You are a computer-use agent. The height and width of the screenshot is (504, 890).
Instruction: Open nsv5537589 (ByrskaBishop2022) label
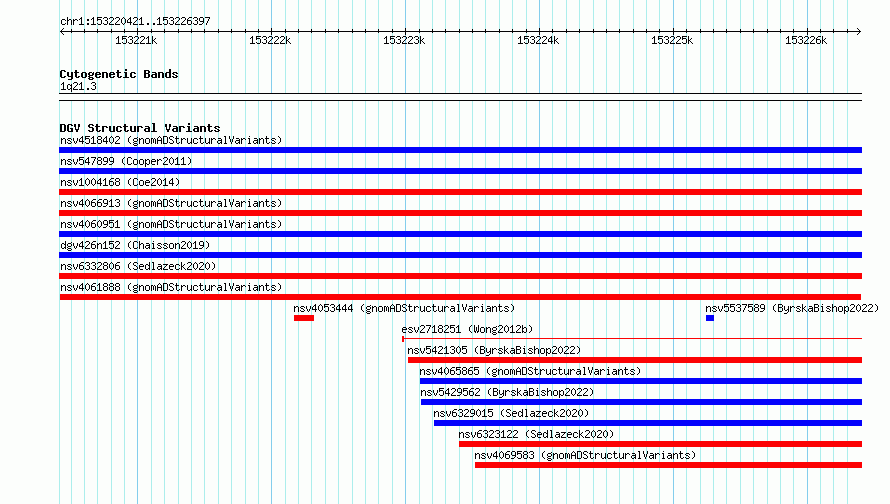pos(792,308)
